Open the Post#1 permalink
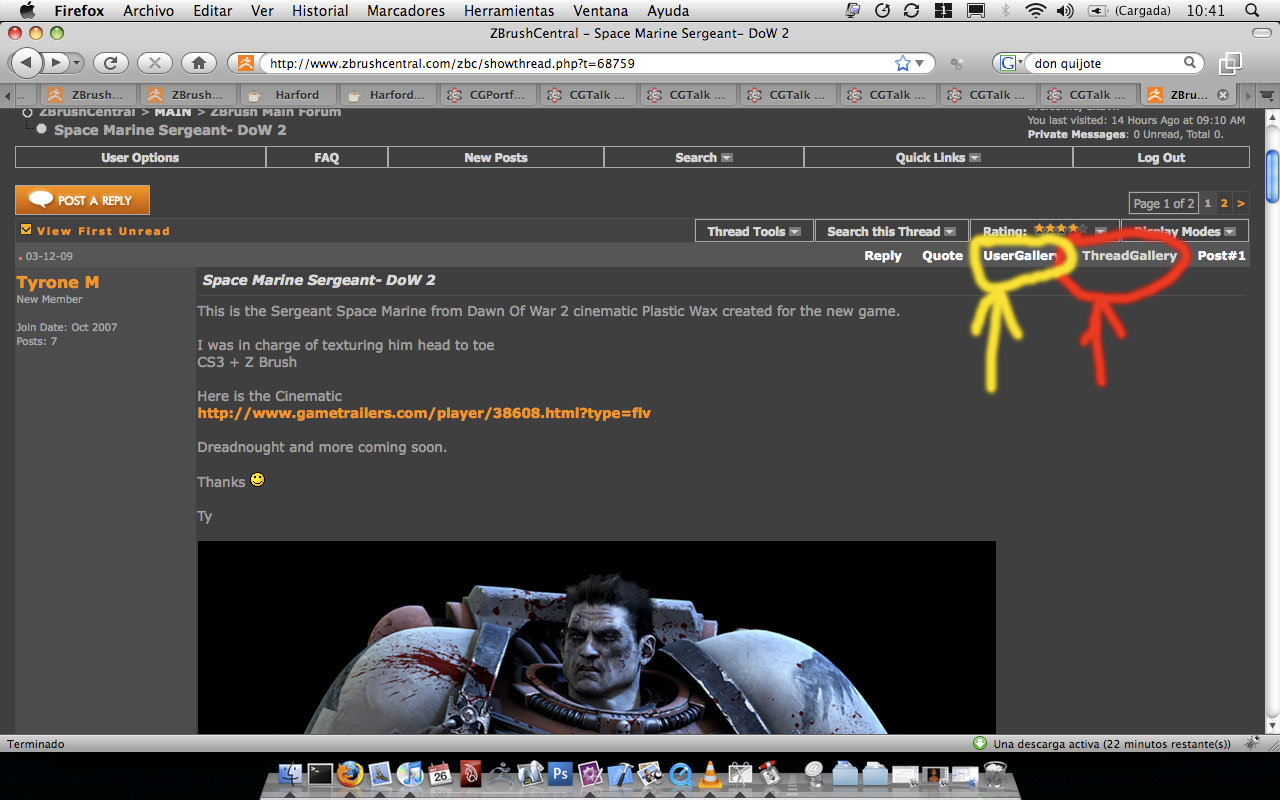1280x800 pixels. (x=1222, y=256)
